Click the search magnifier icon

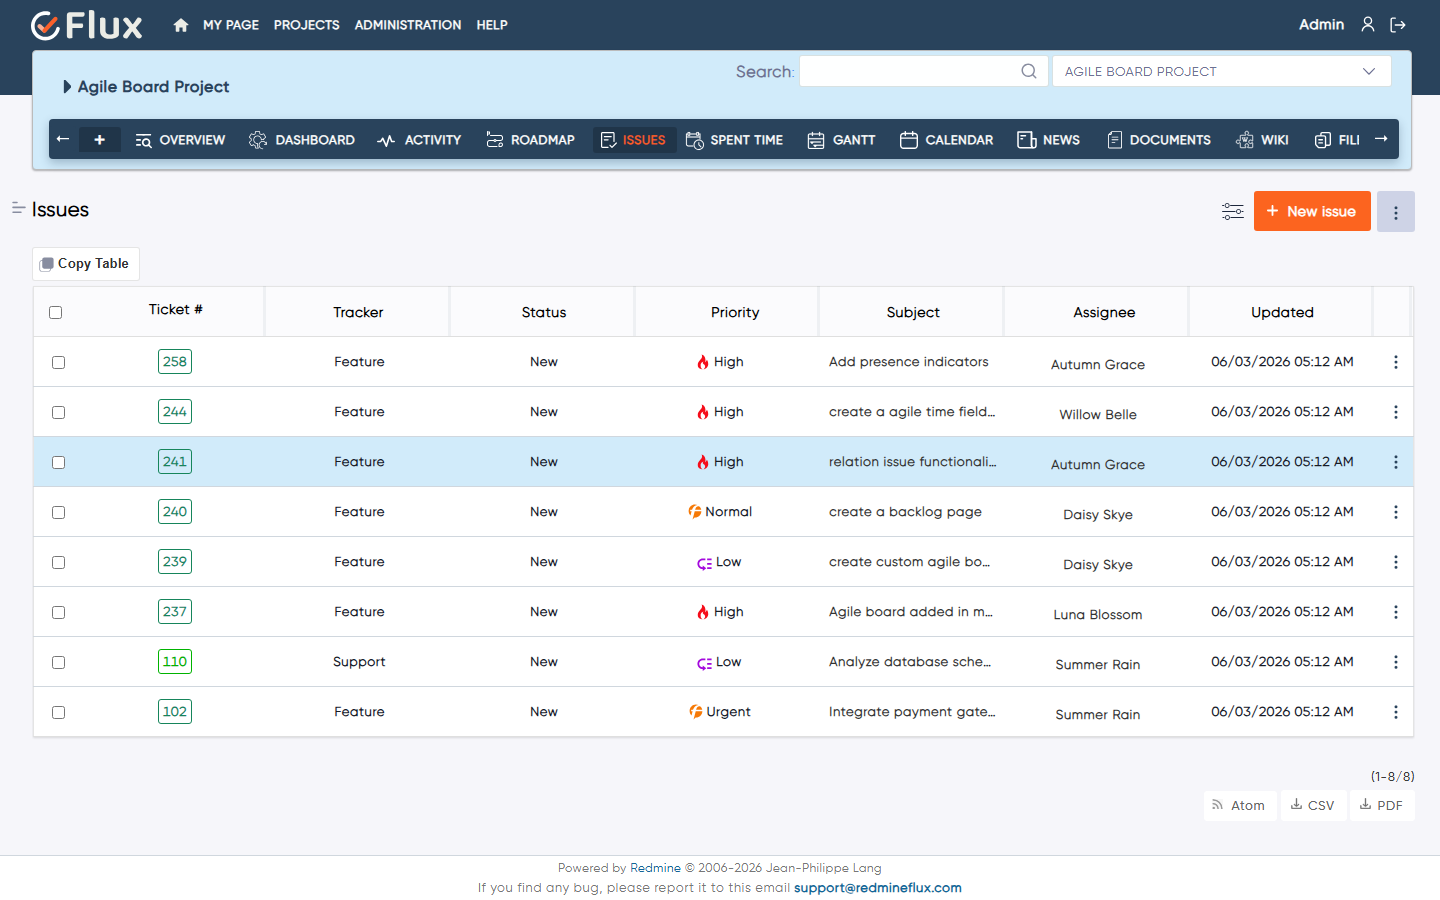pos(1028,71)
